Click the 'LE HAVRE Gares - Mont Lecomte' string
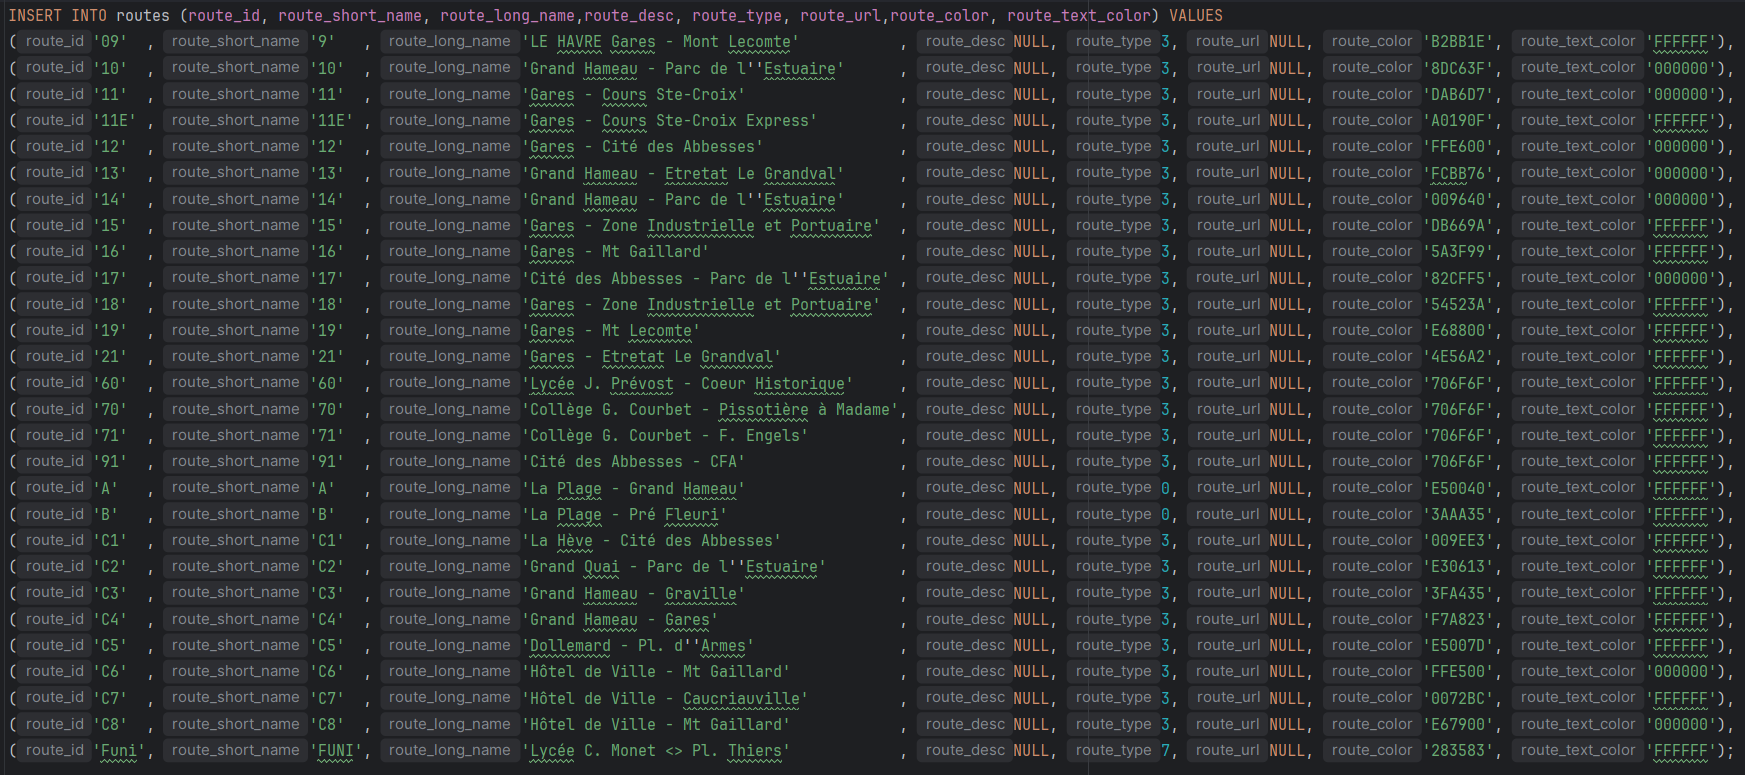The image size is (1745, 775). (x=660, y=42)
